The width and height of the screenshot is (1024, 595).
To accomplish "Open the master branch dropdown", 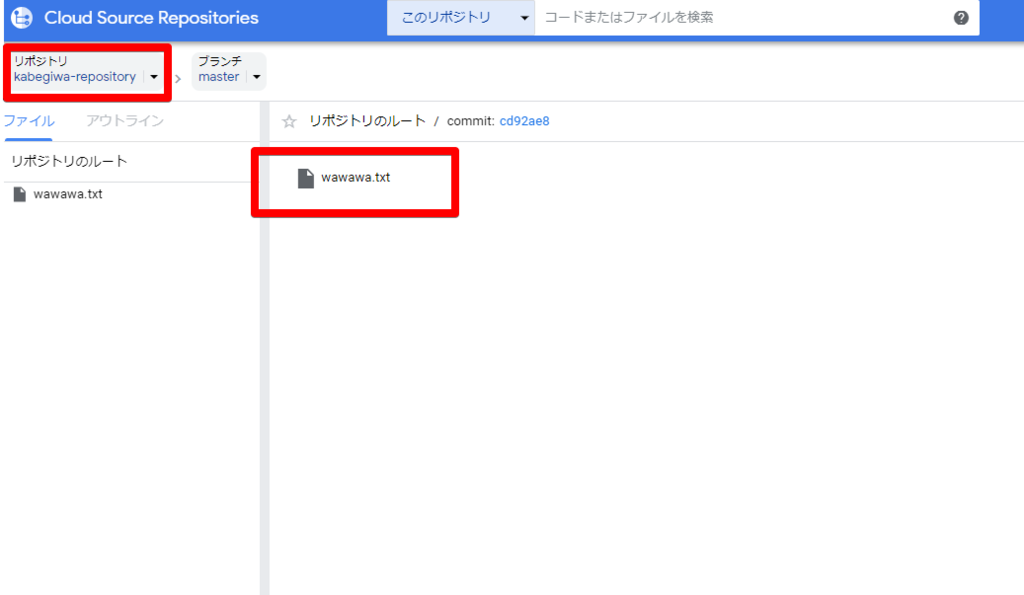I will 255,76.
